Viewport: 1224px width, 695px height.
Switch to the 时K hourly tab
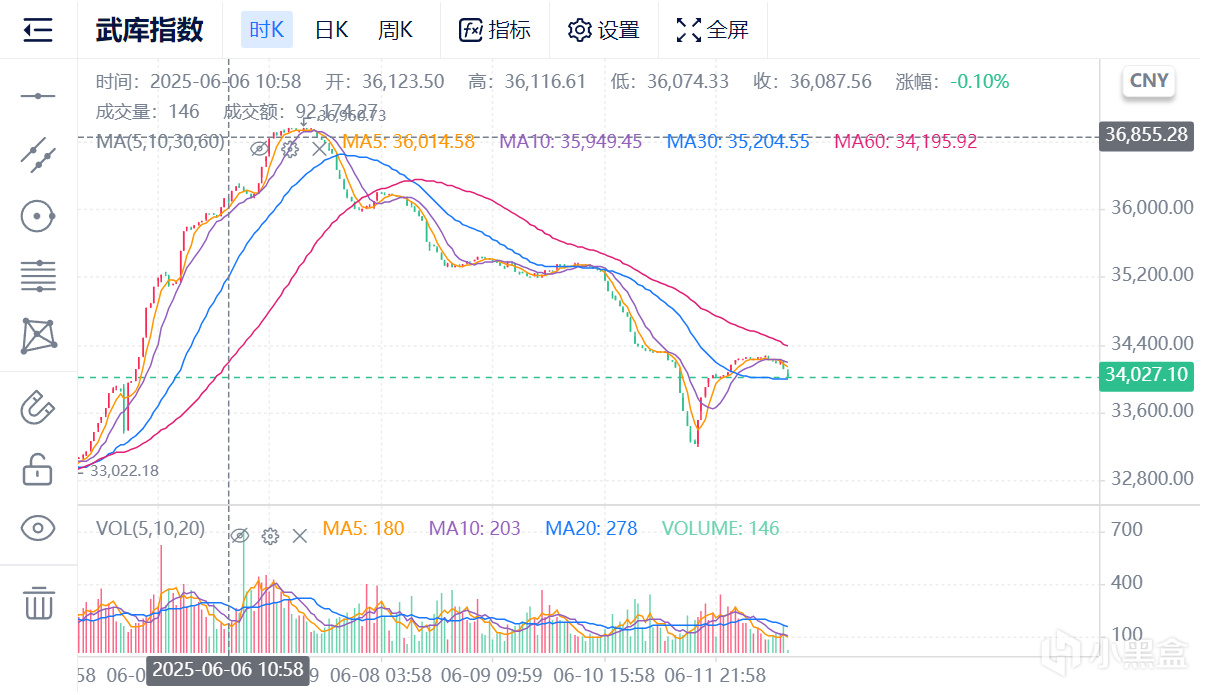tap(266, 30)
